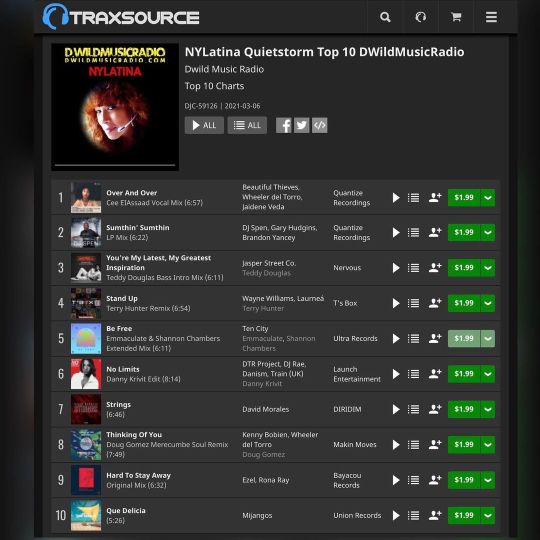Follow artists of Thinking Of You
The height and width of the screenshot is (540, 540).
pos(435,445)
